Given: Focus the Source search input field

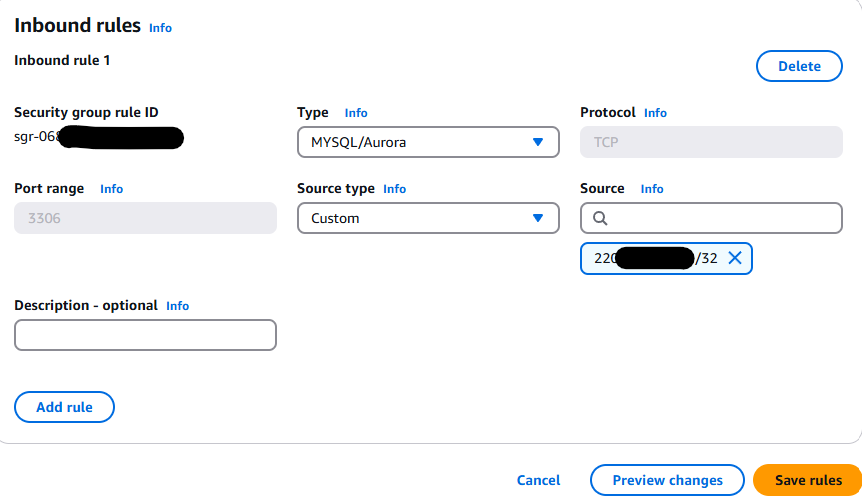Looking at the screenshot, I should point(720,218).
